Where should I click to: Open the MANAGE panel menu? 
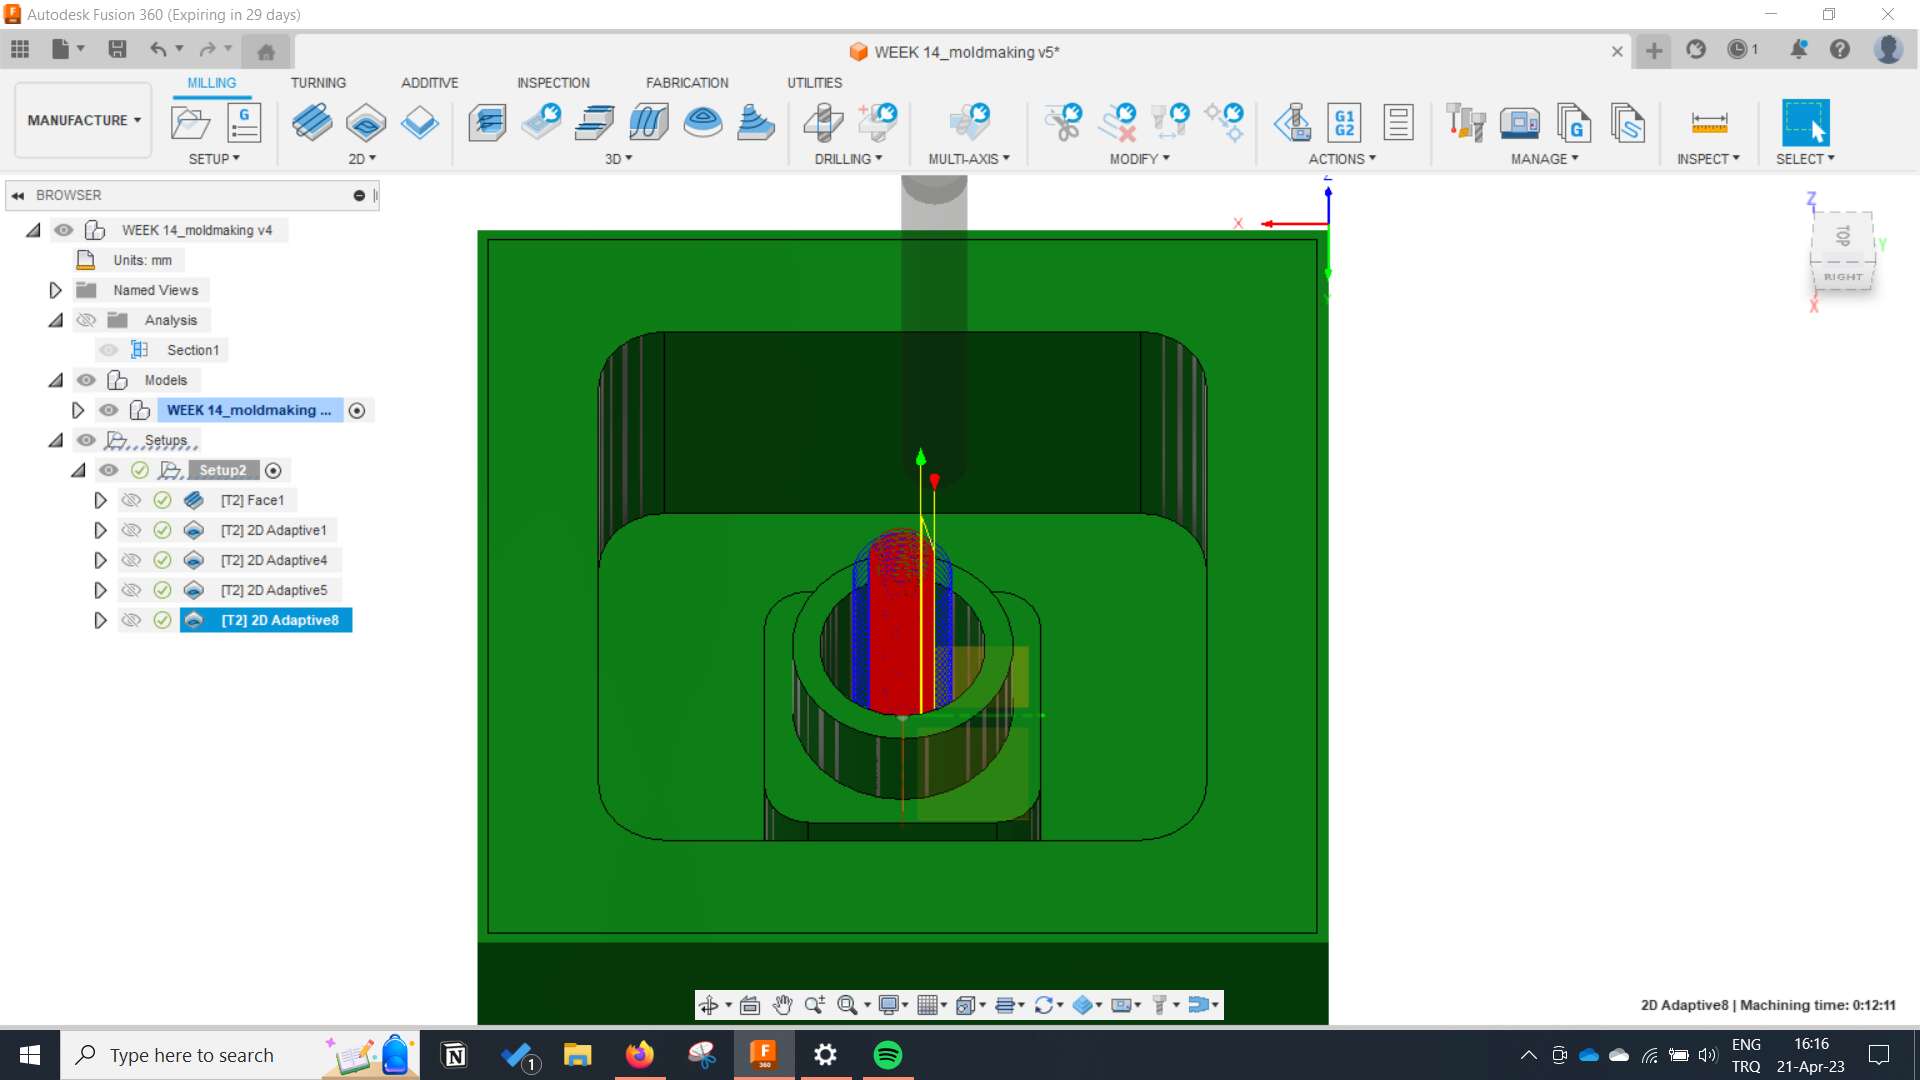pos(1544,159)
